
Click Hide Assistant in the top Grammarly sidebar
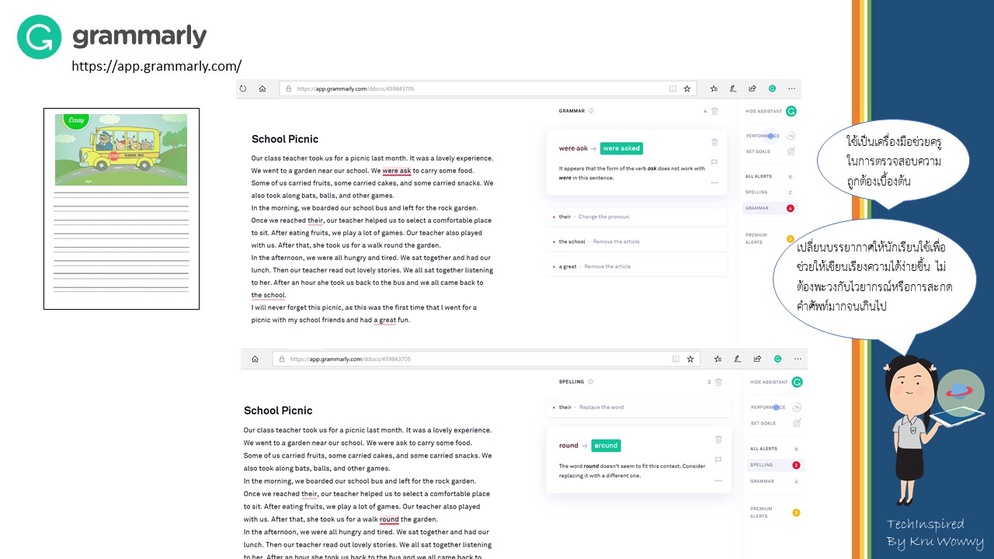pos(770,111)
